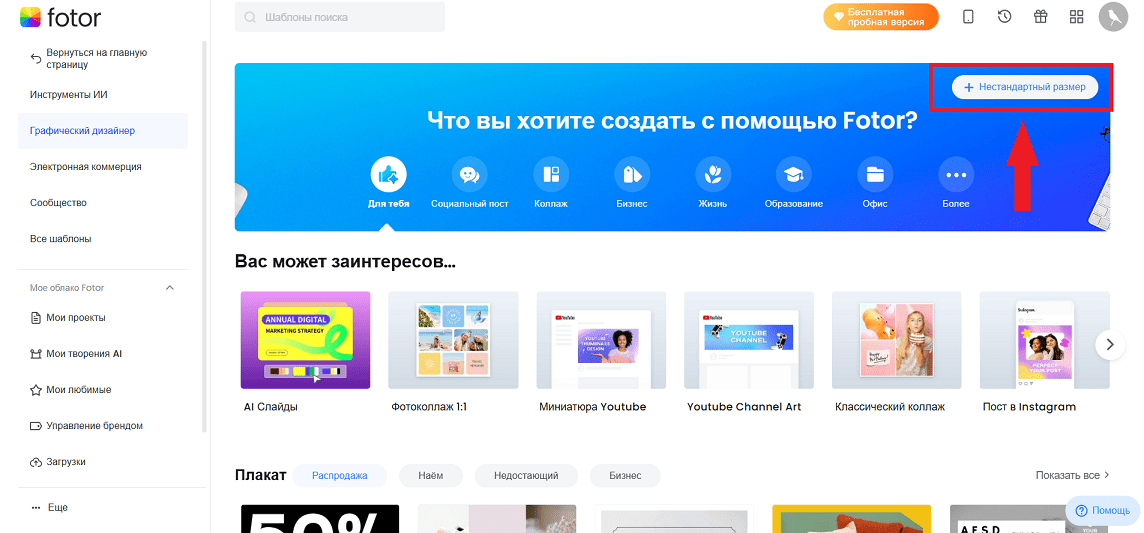The width and height of the screenshot is (1144, 533).
Task: Click the Мои творения AI icon
Action: point(36,354)
